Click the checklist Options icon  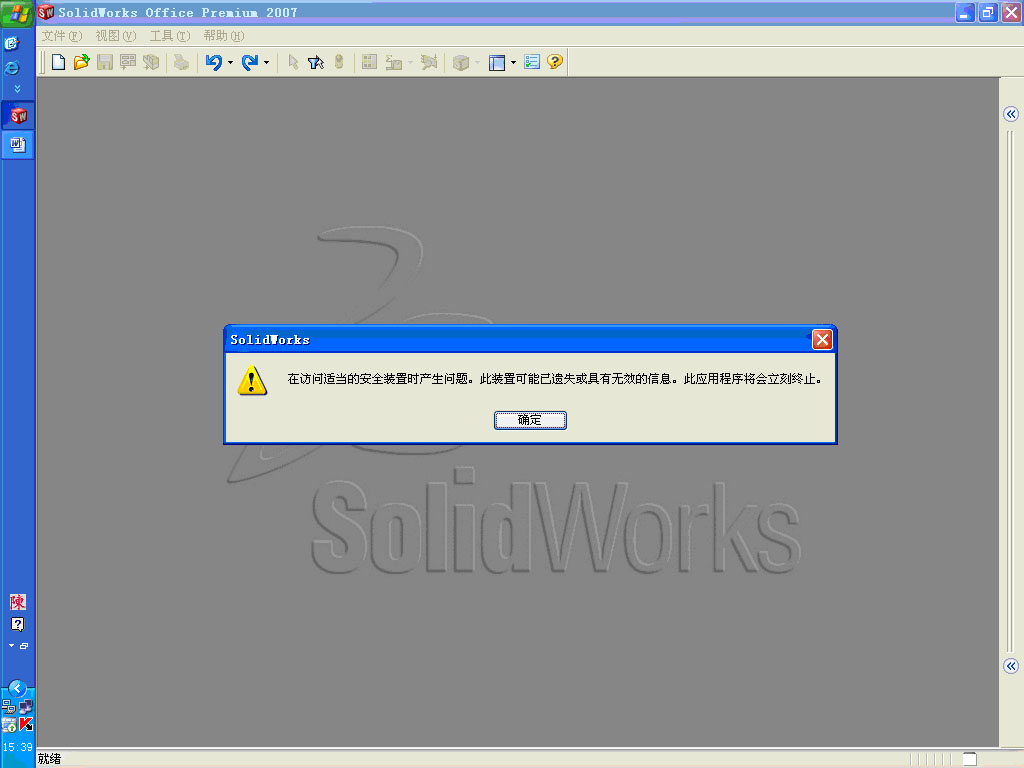coord(532,62)
